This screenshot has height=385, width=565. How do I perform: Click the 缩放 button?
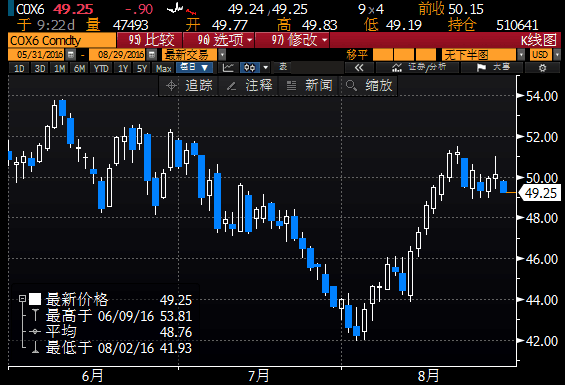[368, 86]
